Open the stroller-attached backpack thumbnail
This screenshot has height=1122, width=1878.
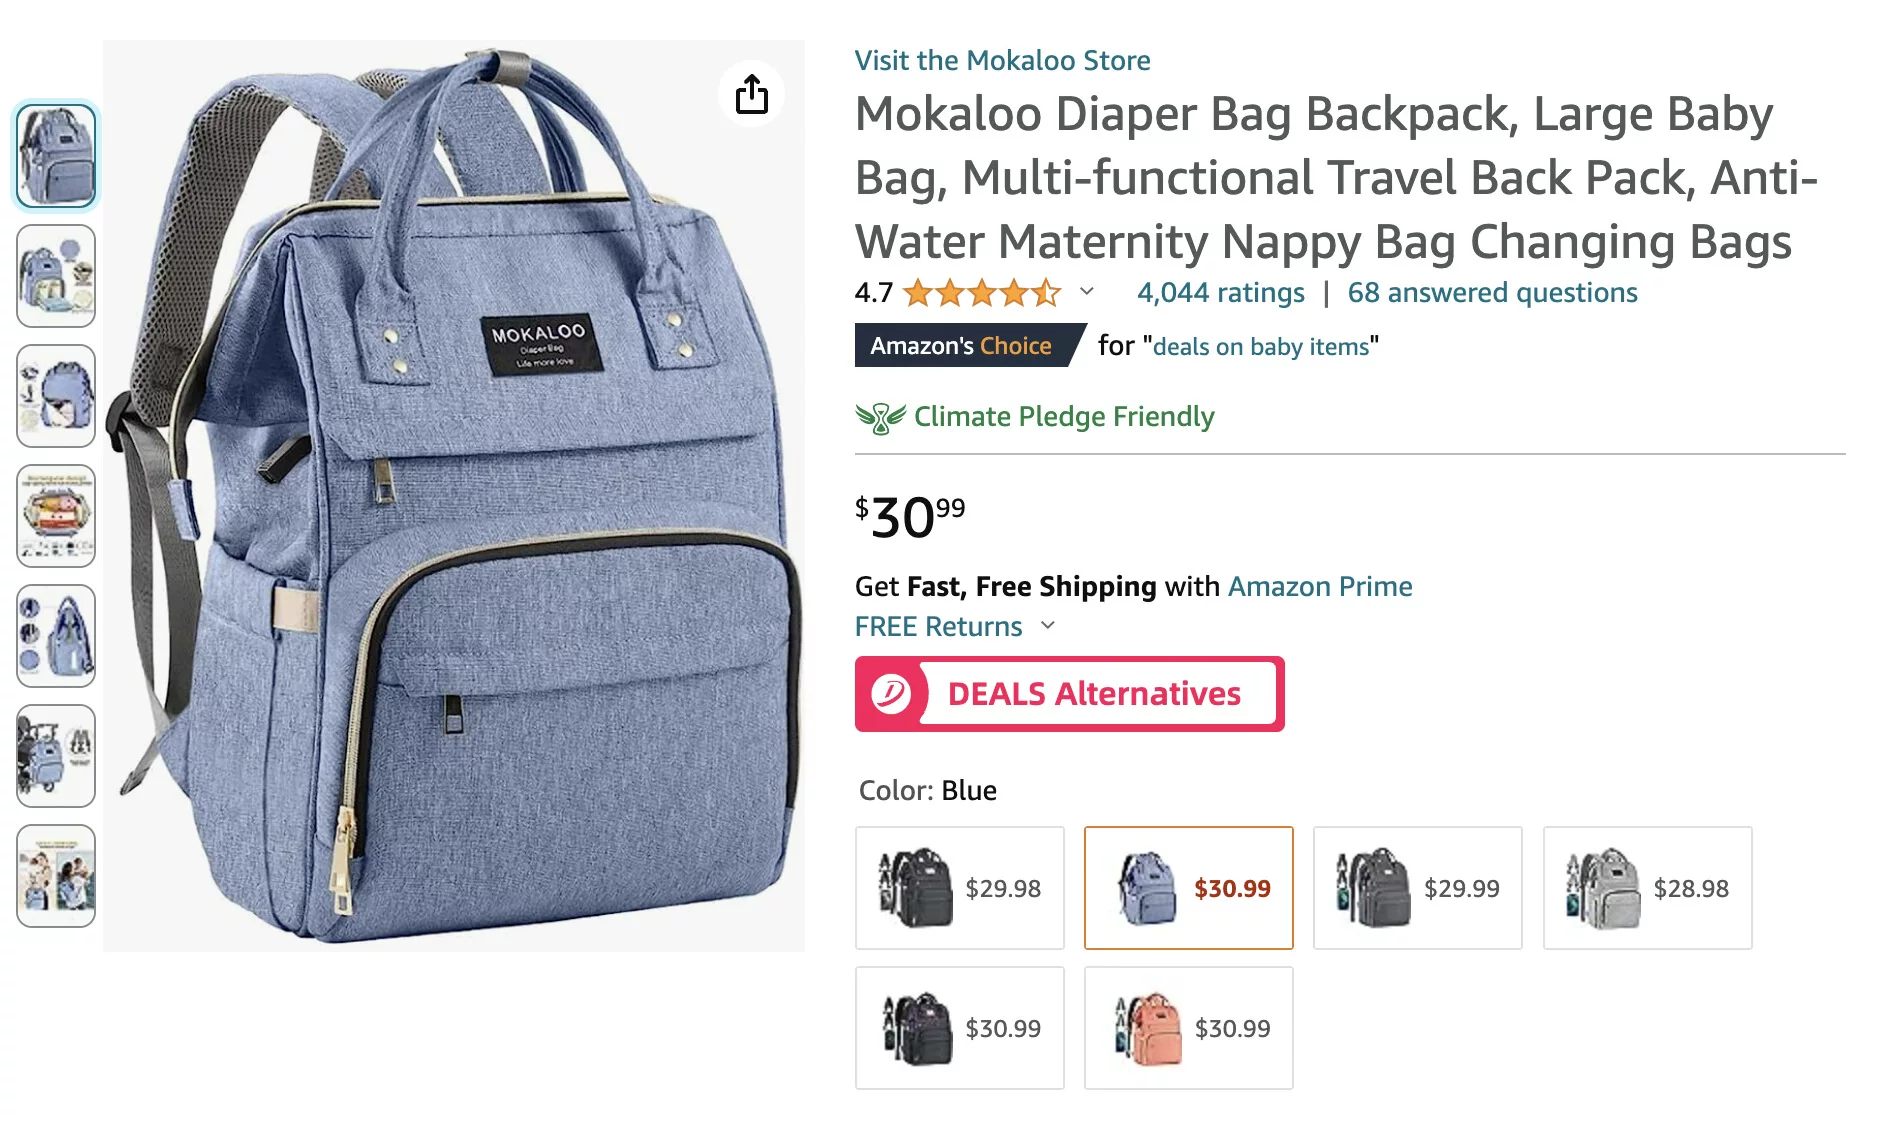click(56, 756)
